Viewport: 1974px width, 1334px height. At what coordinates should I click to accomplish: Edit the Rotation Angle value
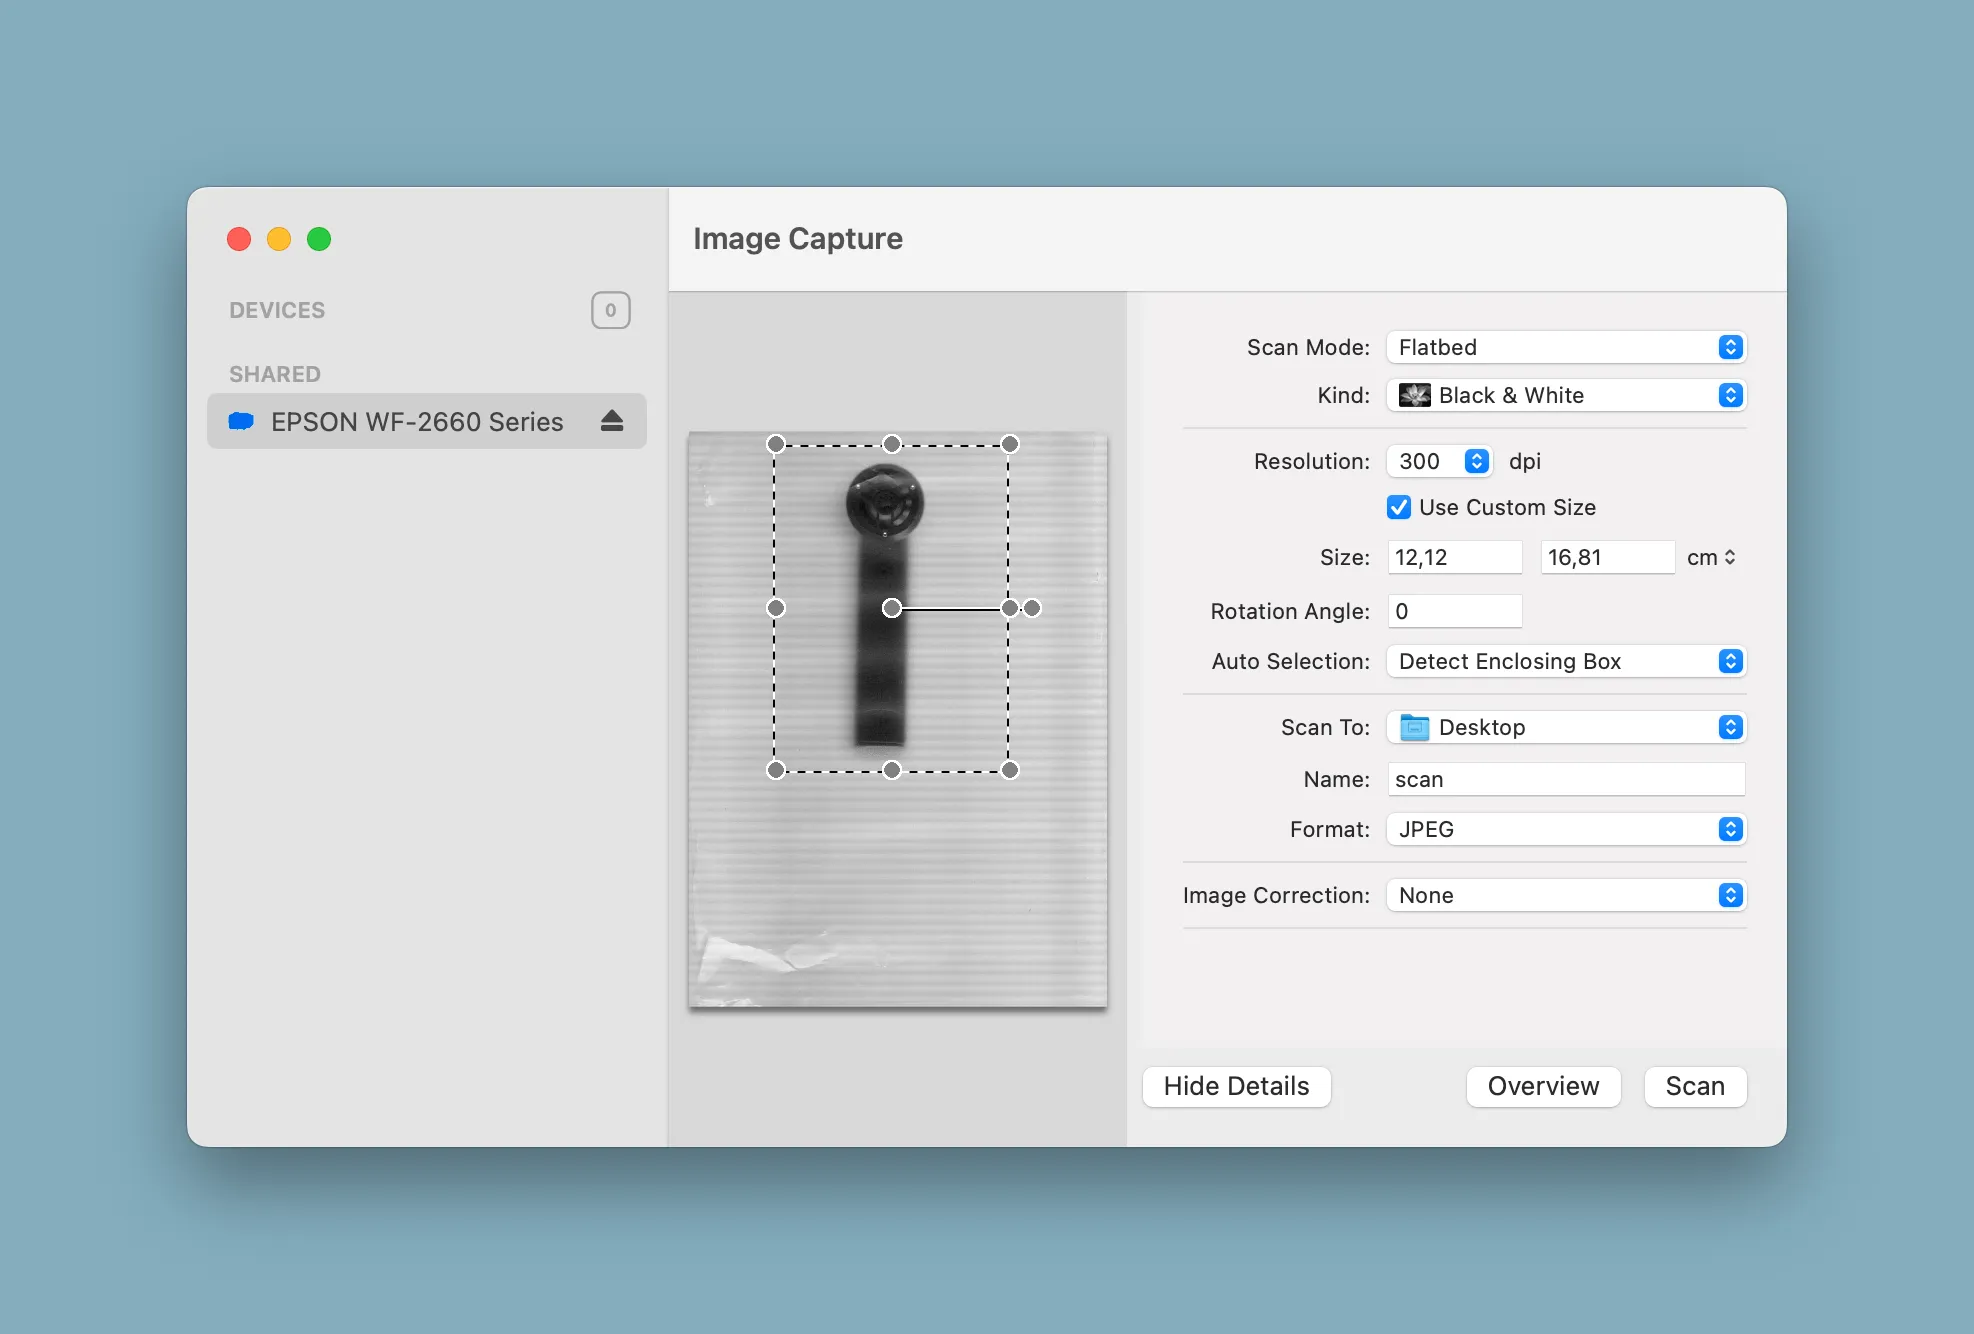(x=1454, y=611)
